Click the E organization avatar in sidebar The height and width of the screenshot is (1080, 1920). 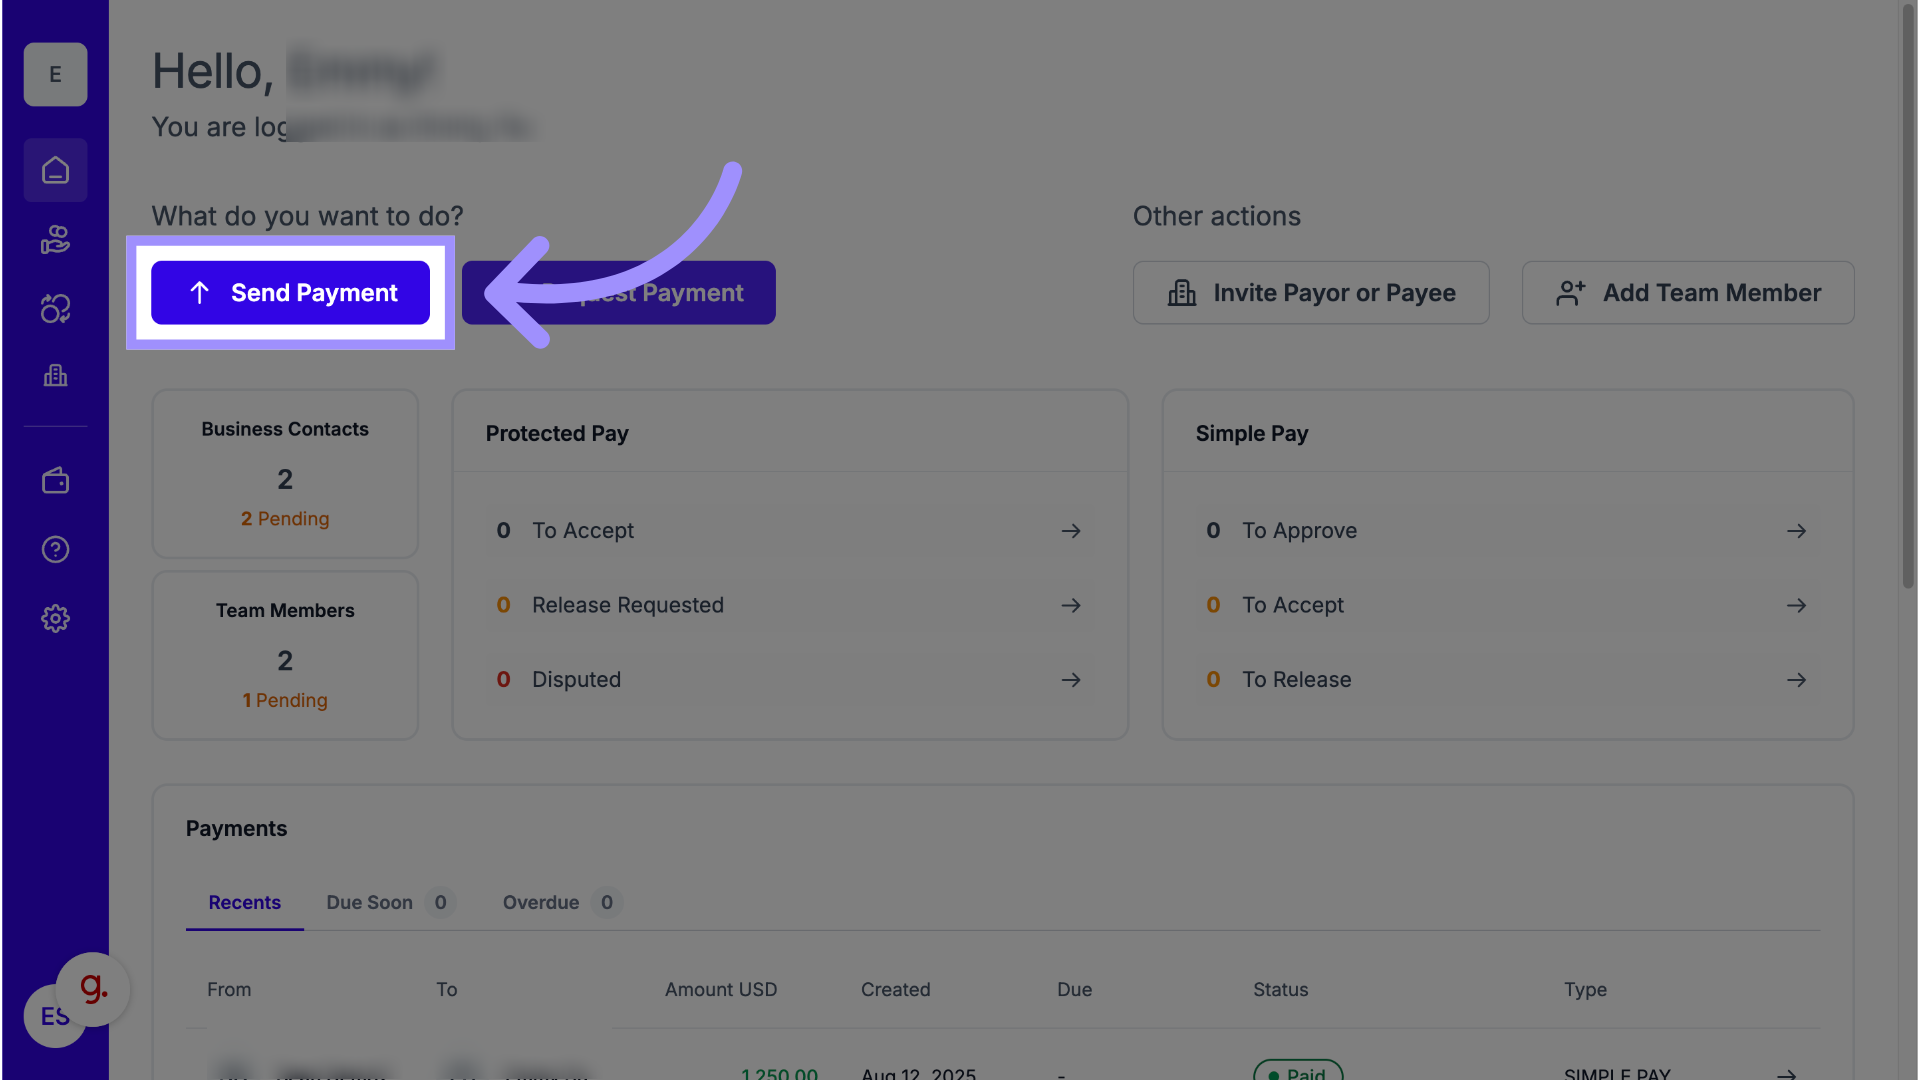[x=55, y=74]
